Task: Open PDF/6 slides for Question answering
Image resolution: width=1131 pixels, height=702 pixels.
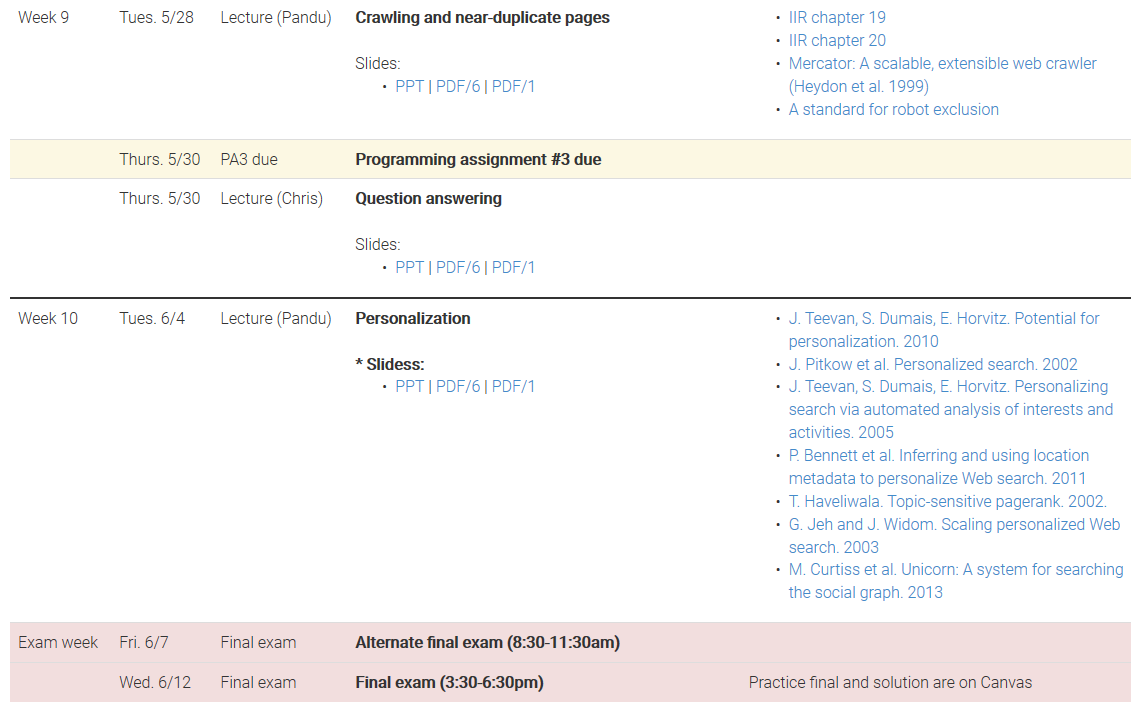Action: pos(458,268)
